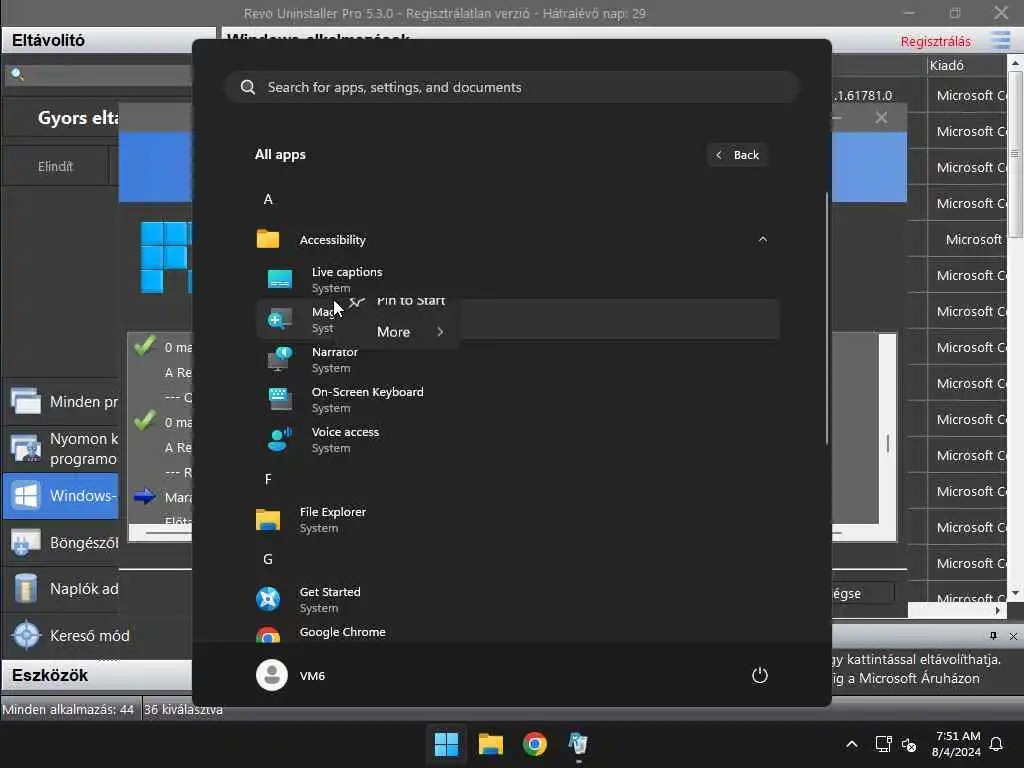Pin the Revo description panel
This screenshot has height=768, width=1024.
click(993, 636)
